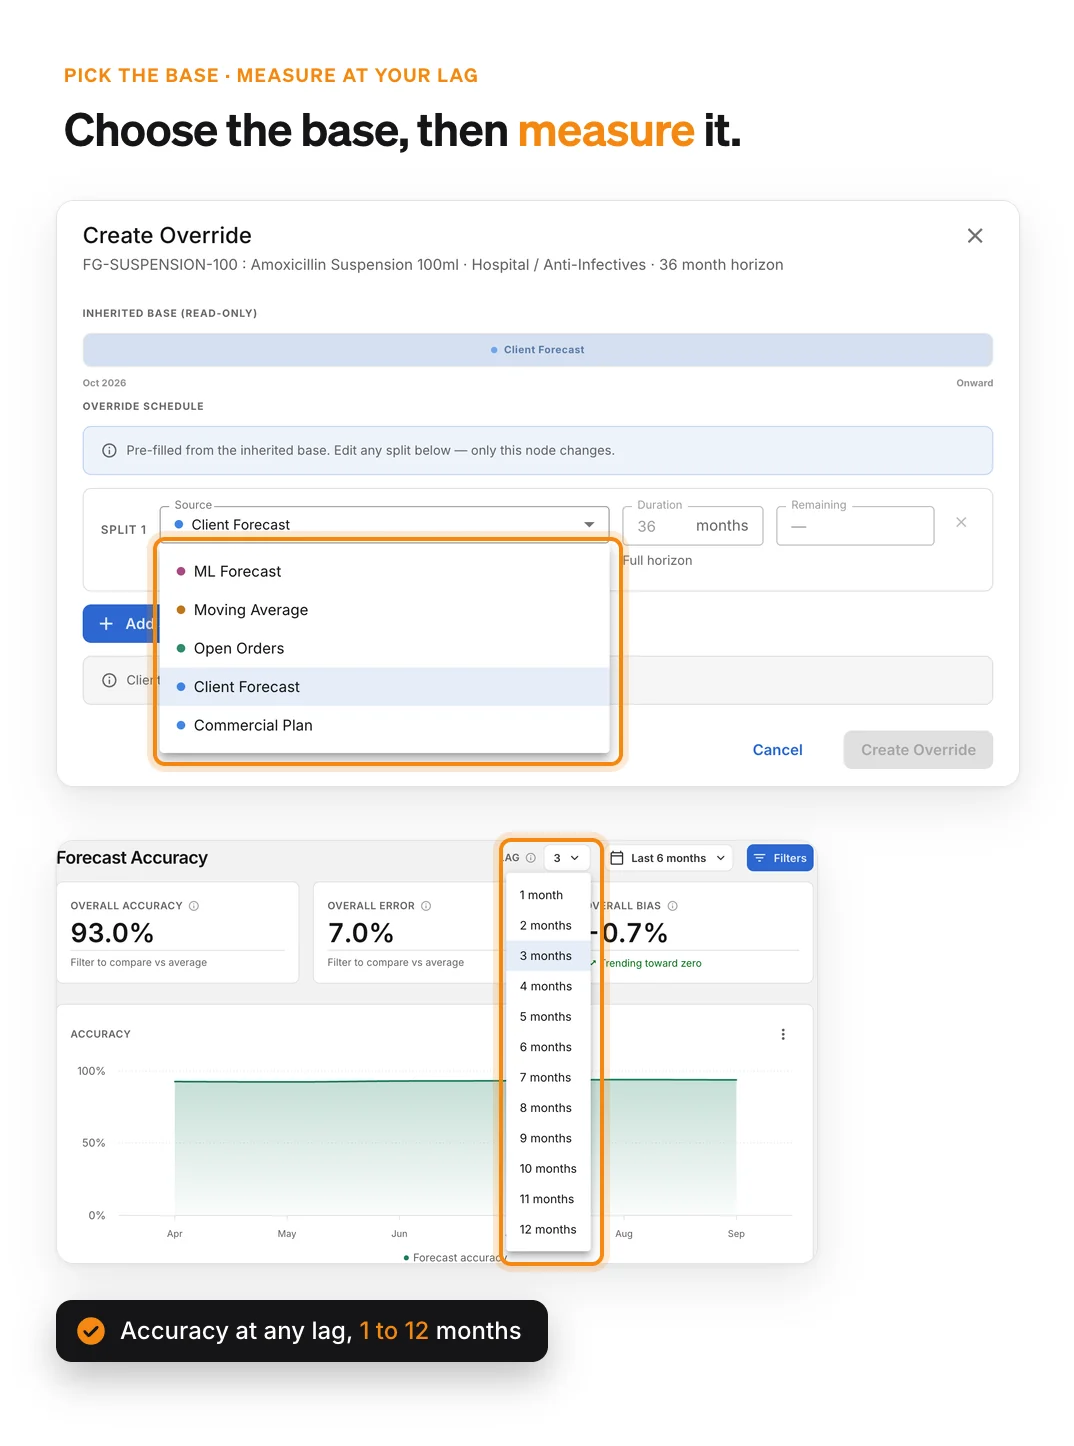Remove Split 1 with the X icon
This screenshot has height=1446, width=1074.
pos(961,523)
